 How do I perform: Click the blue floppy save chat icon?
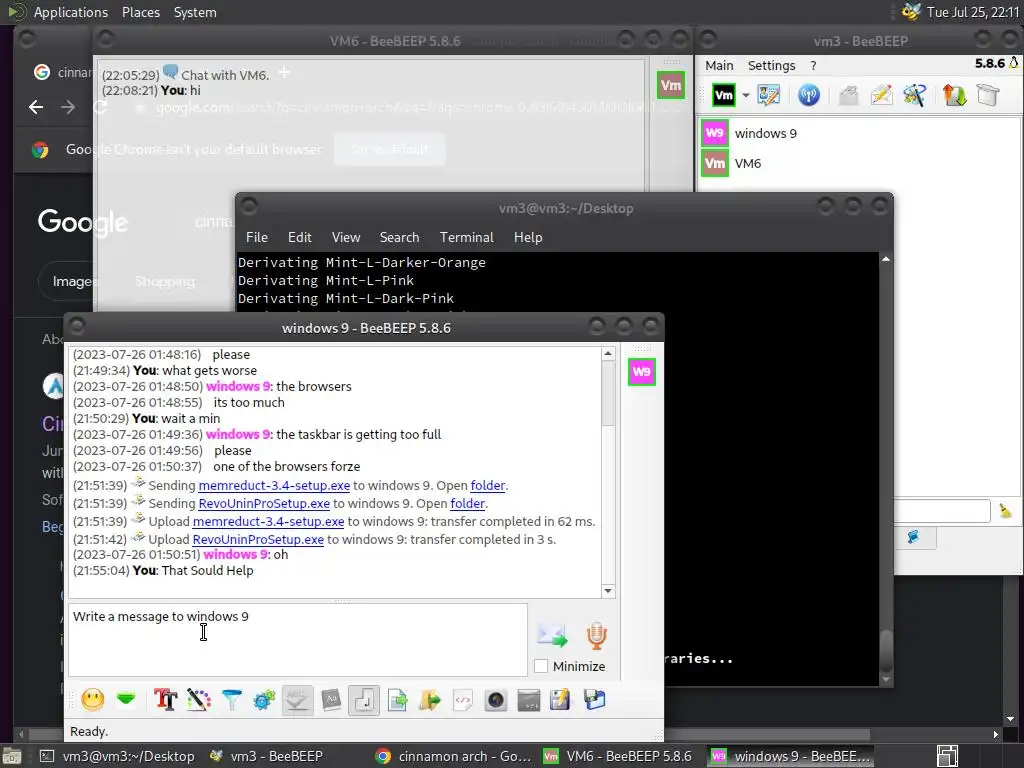pyautogui.click(x=594, y=700)
